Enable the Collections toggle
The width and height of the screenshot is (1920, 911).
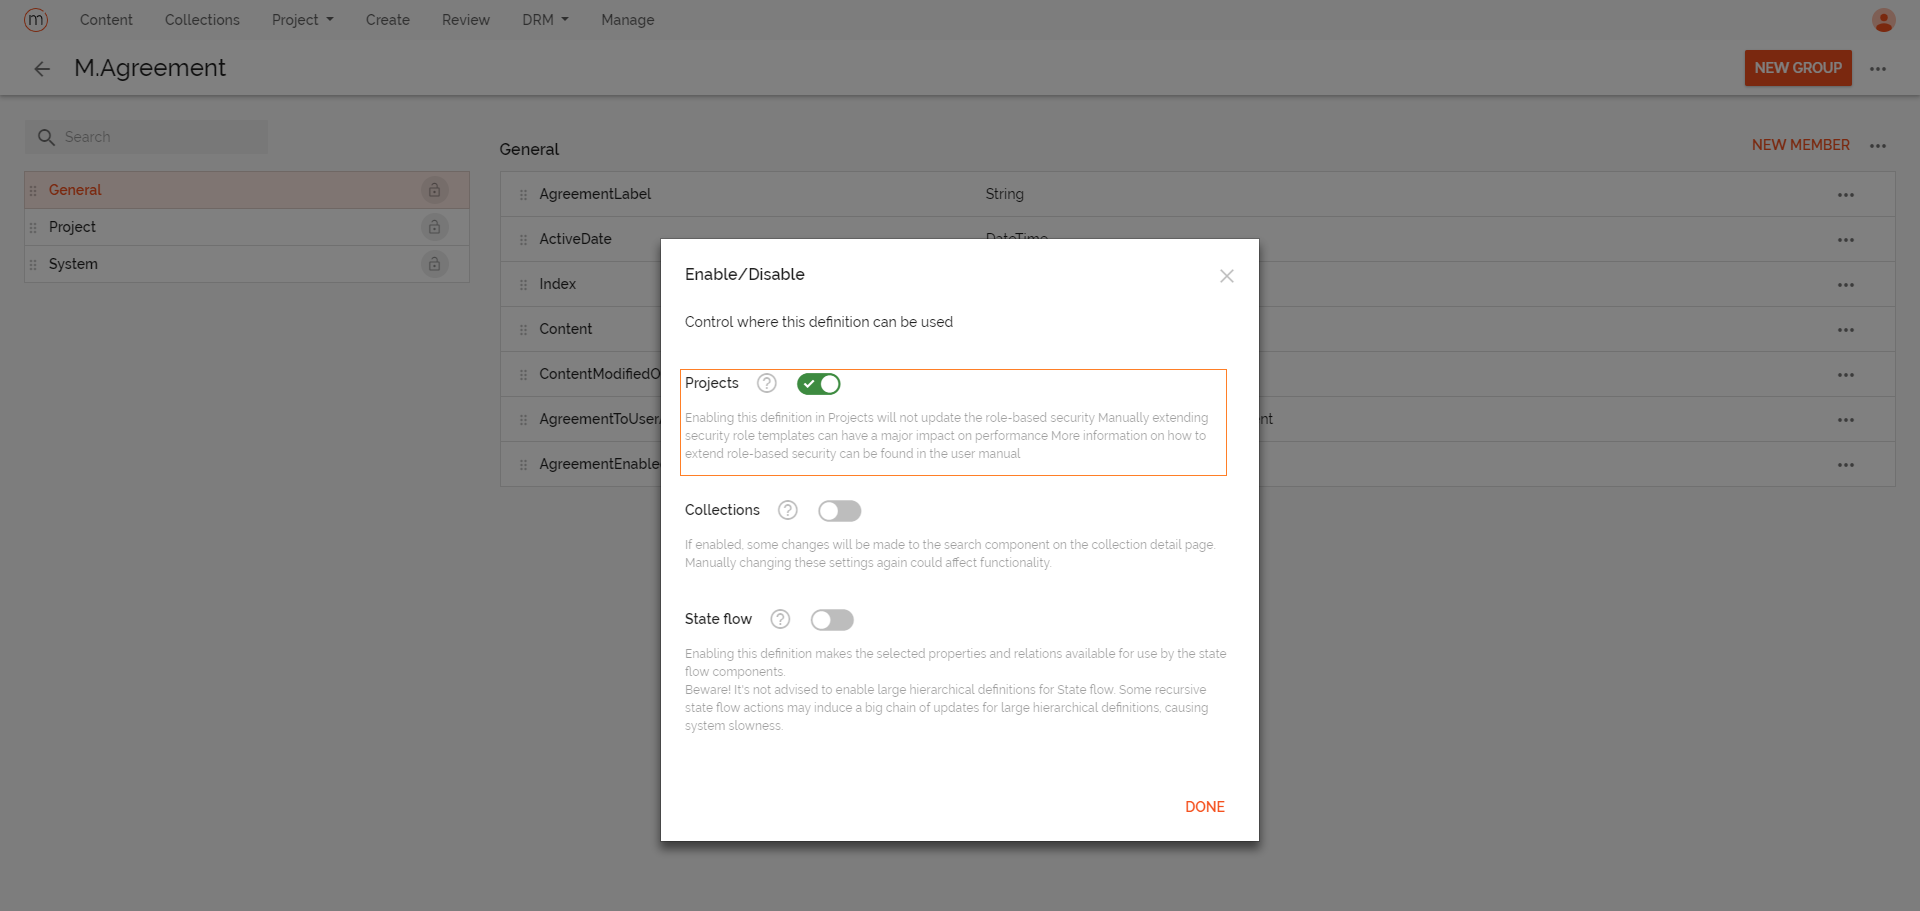(839, 511)
